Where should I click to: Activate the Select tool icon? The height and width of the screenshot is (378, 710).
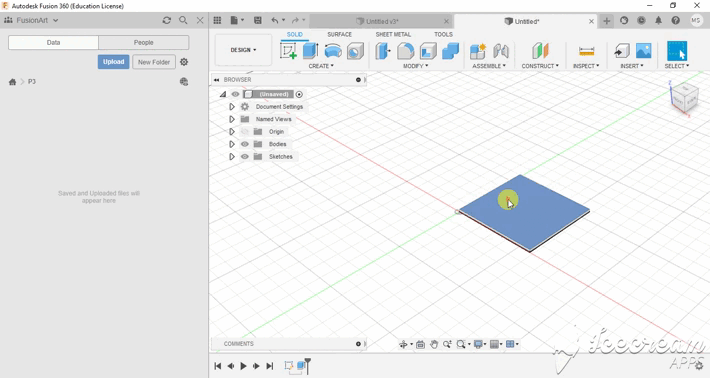[x=677, y=51]
